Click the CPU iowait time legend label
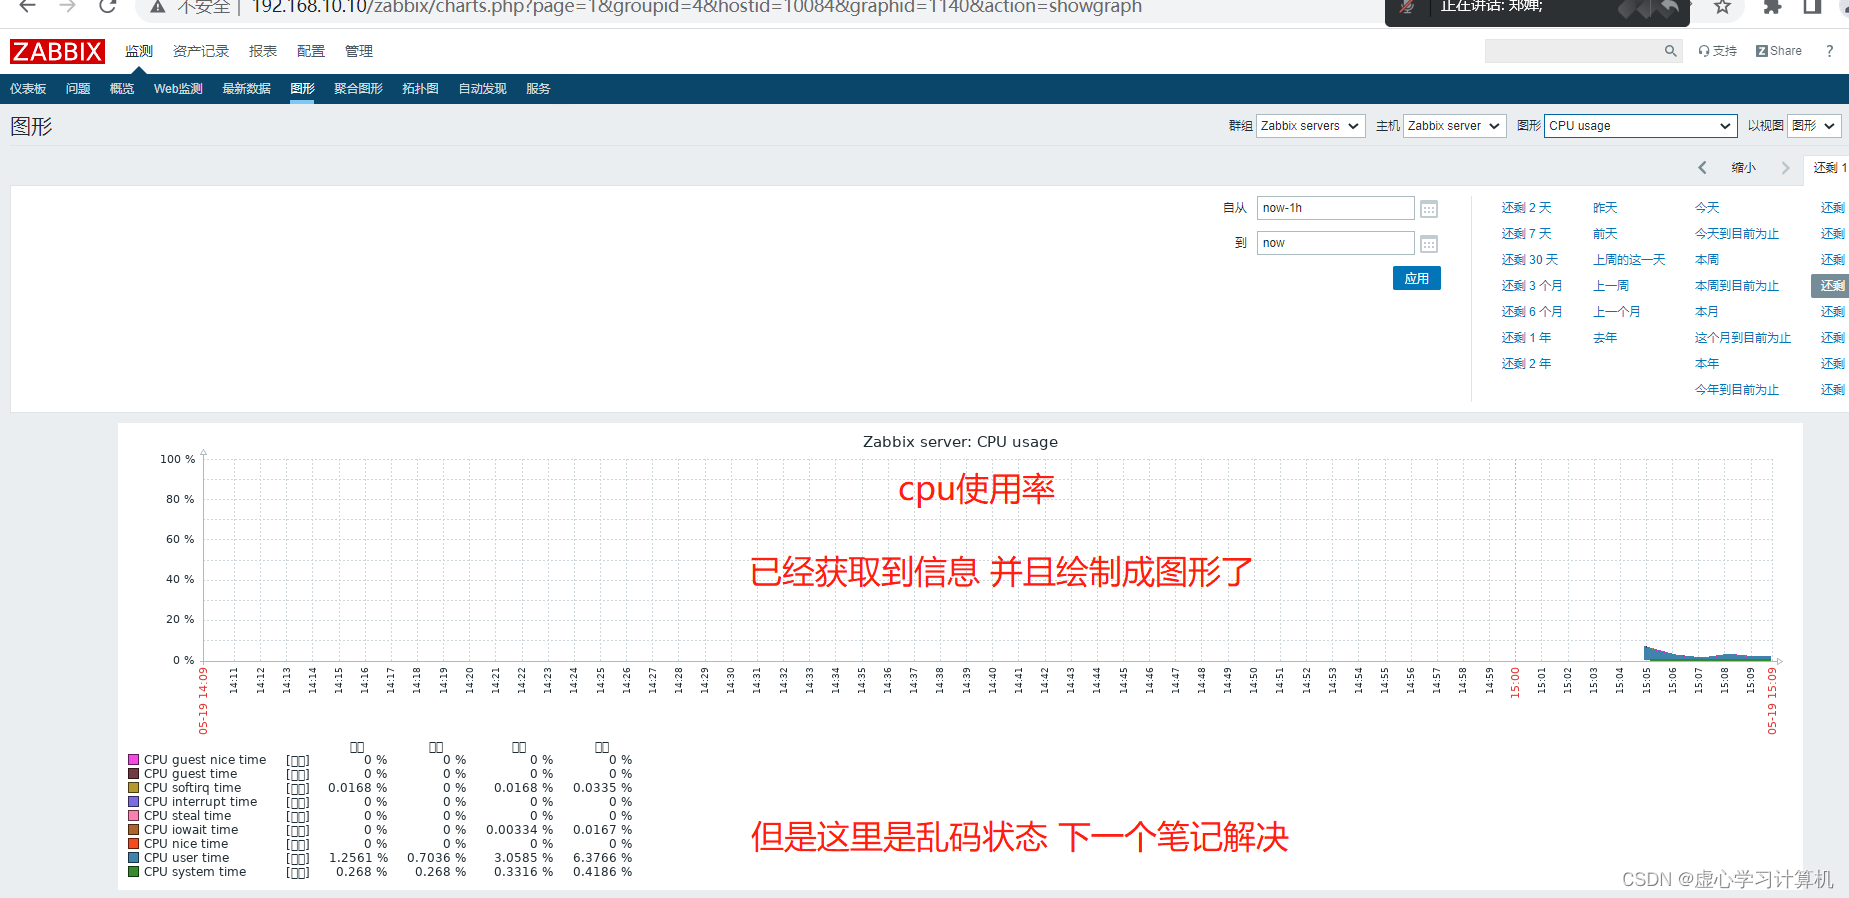 [x=191, y=830]
